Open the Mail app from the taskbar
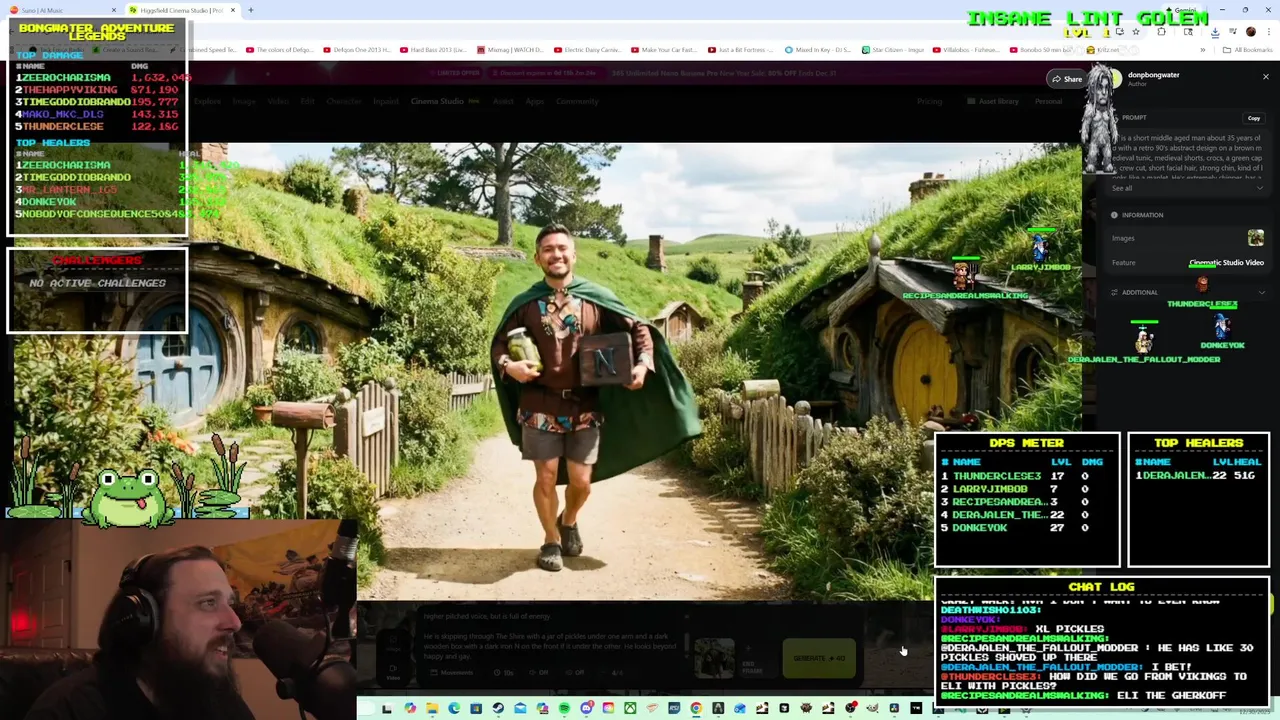The width and height of the screenshot is (1280, 720). [x=520, y=709]
